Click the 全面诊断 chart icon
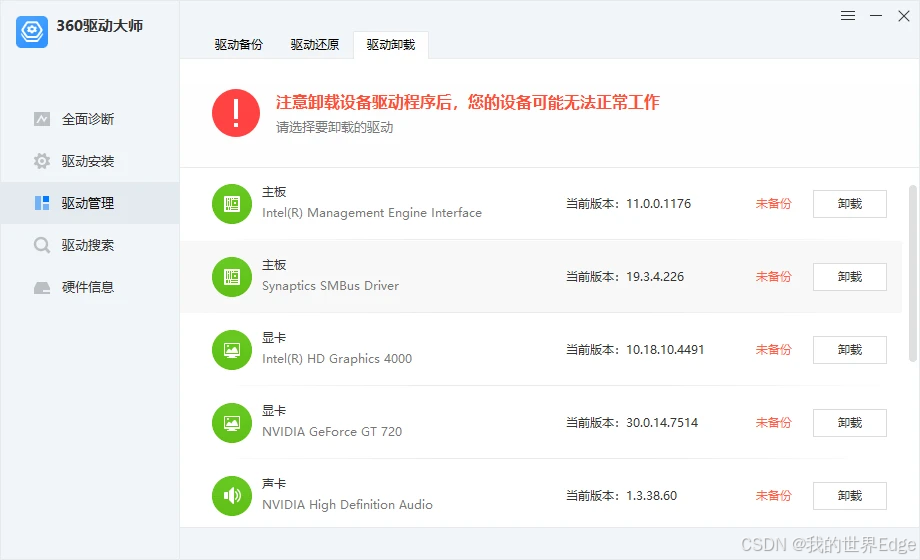Screen dimensions: 920x560 coord(42,119)
